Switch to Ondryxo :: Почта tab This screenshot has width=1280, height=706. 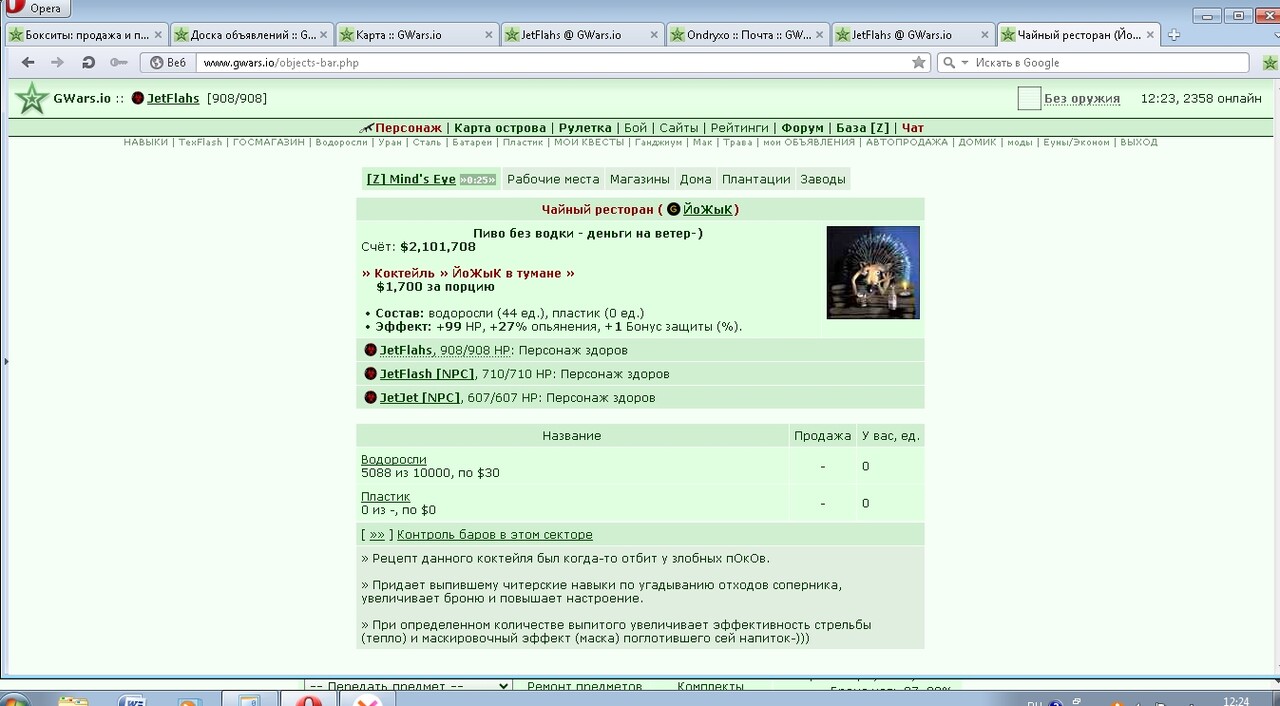(x=747, y=35)
